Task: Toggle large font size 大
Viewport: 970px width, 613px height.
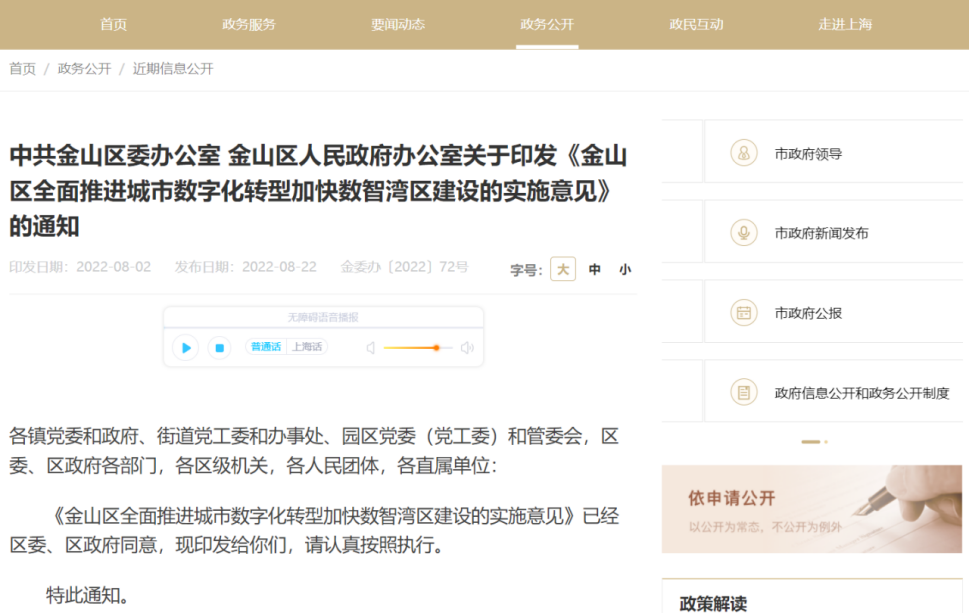Action: tap(561, 269)
